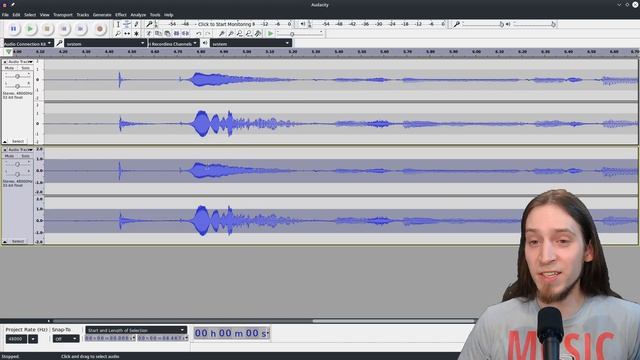Click Fit Project to Width icon
This screenshot has width=640, height=360.
tap(249, 33)
